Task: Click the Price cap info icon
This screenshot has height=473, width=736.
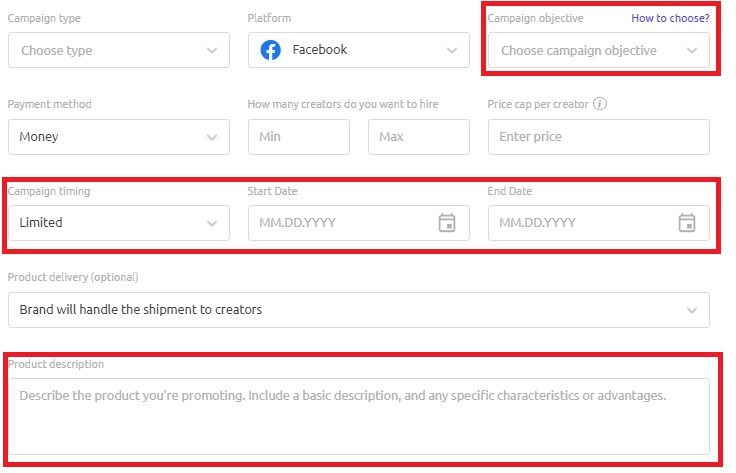Action: tap(600, 104)
